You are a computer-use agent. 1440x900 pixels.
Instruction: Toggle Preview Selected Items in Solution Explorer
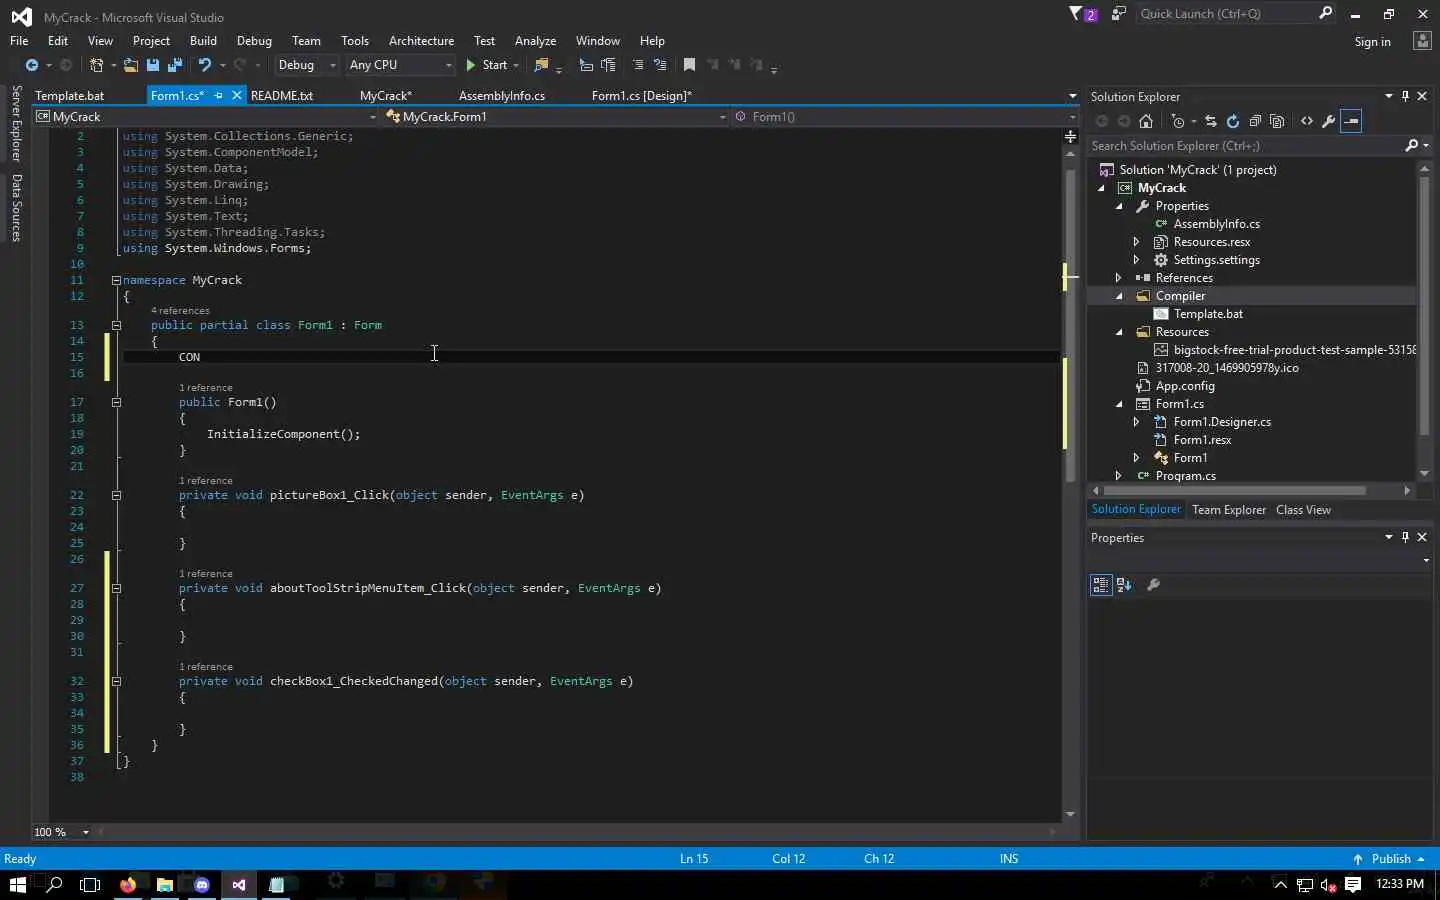[x=1351, y=121]
